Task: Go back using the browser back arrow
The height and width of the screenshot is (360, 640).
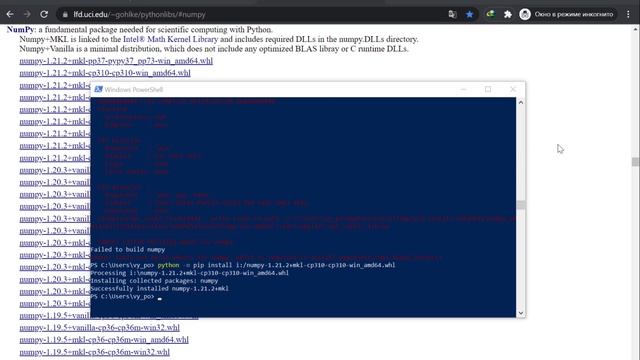Action: coord(10,14)
